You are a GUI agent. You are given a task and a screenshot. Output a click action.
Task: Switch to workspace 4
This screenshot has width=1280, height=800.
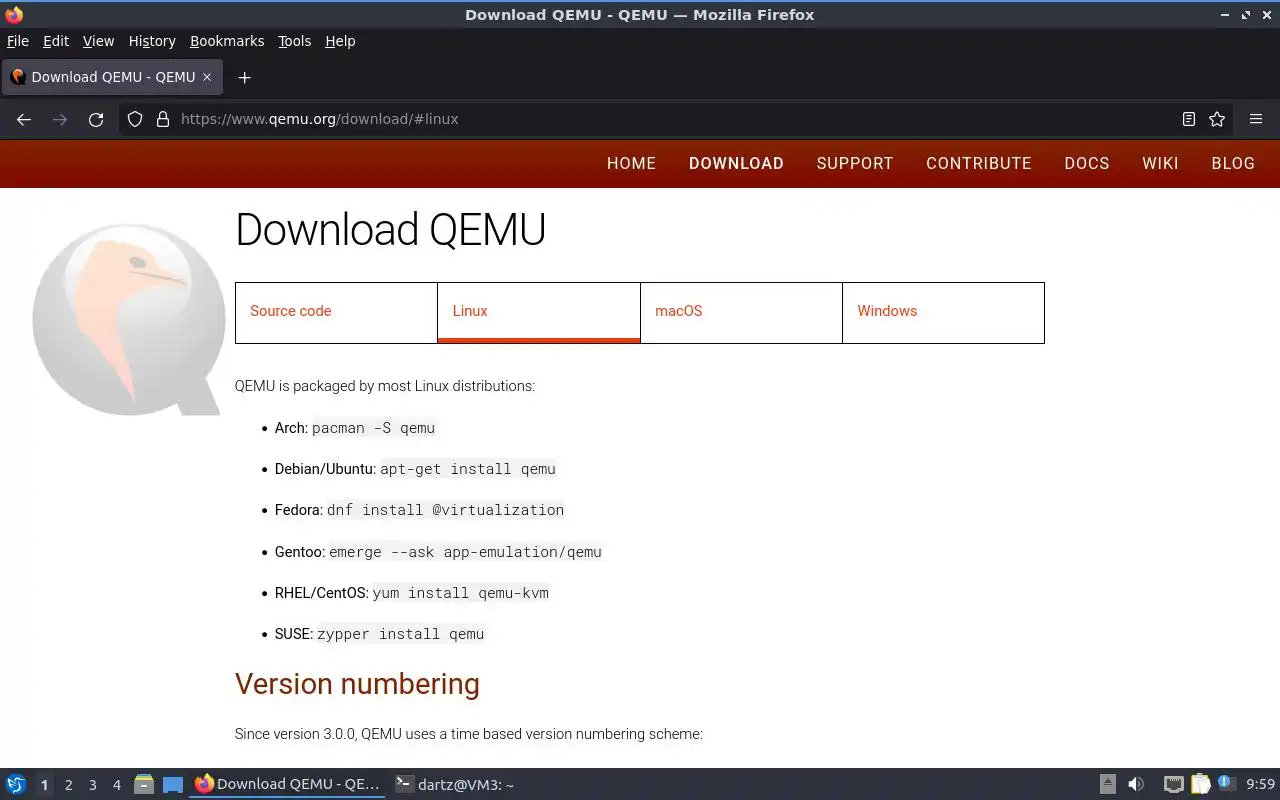tap(116, 785)
